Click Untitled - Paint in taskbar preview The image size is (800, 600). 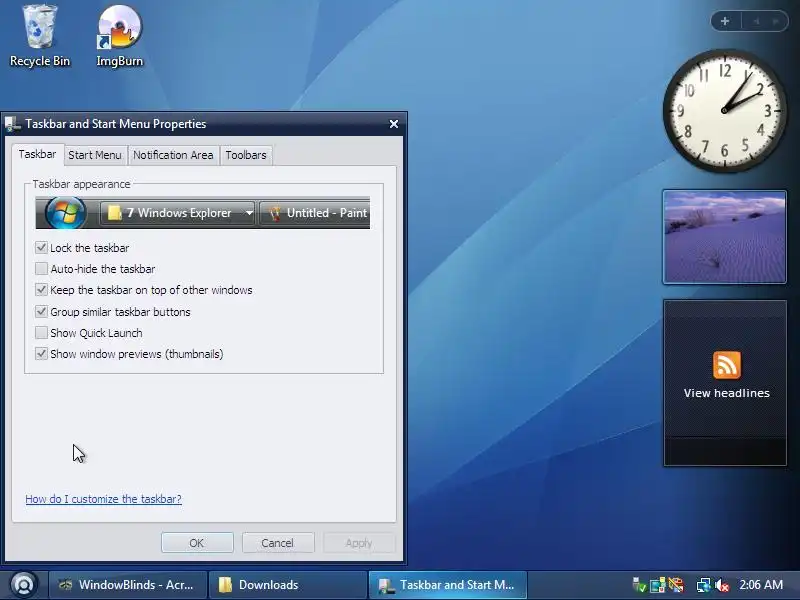tap(315, 213)
